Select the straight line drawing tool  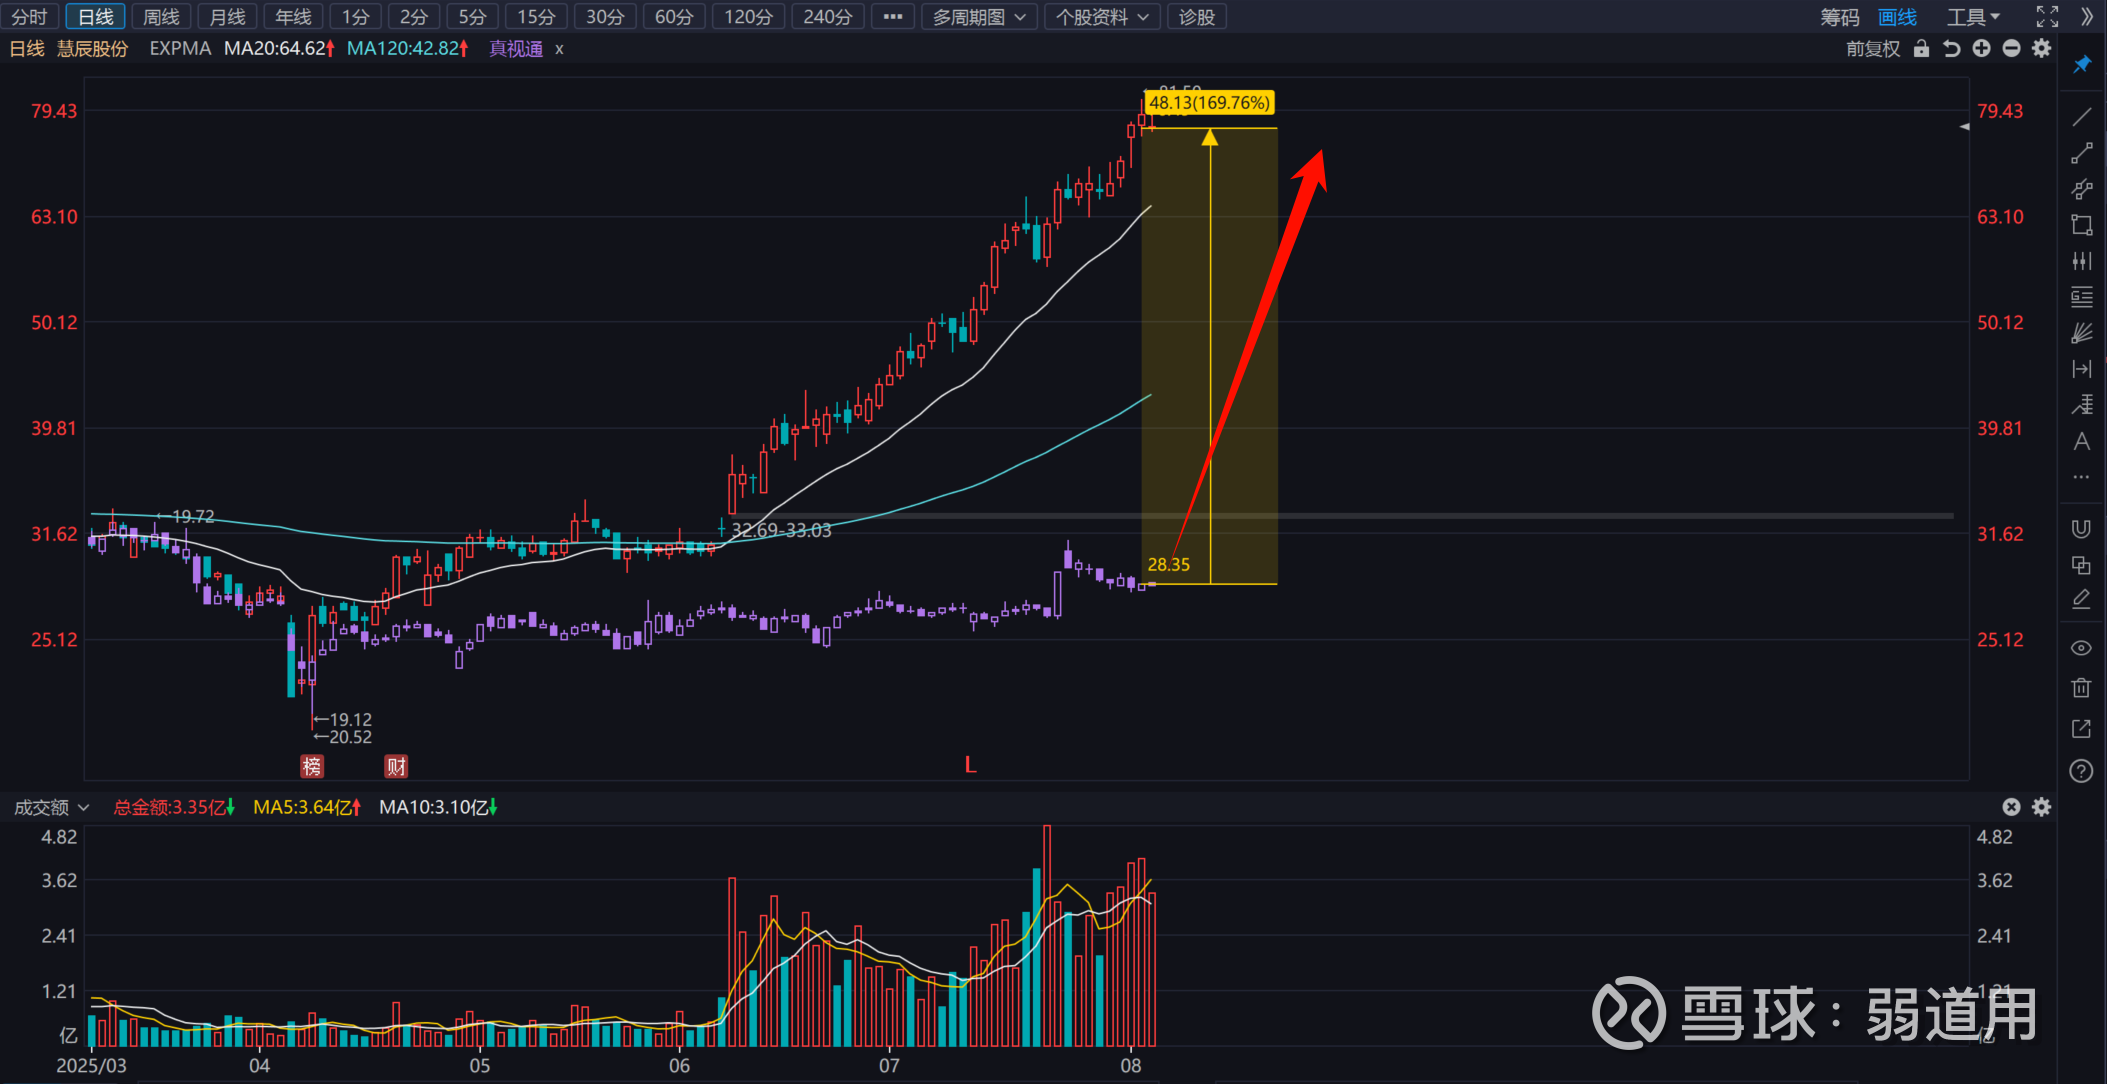tap(2081, 117)
